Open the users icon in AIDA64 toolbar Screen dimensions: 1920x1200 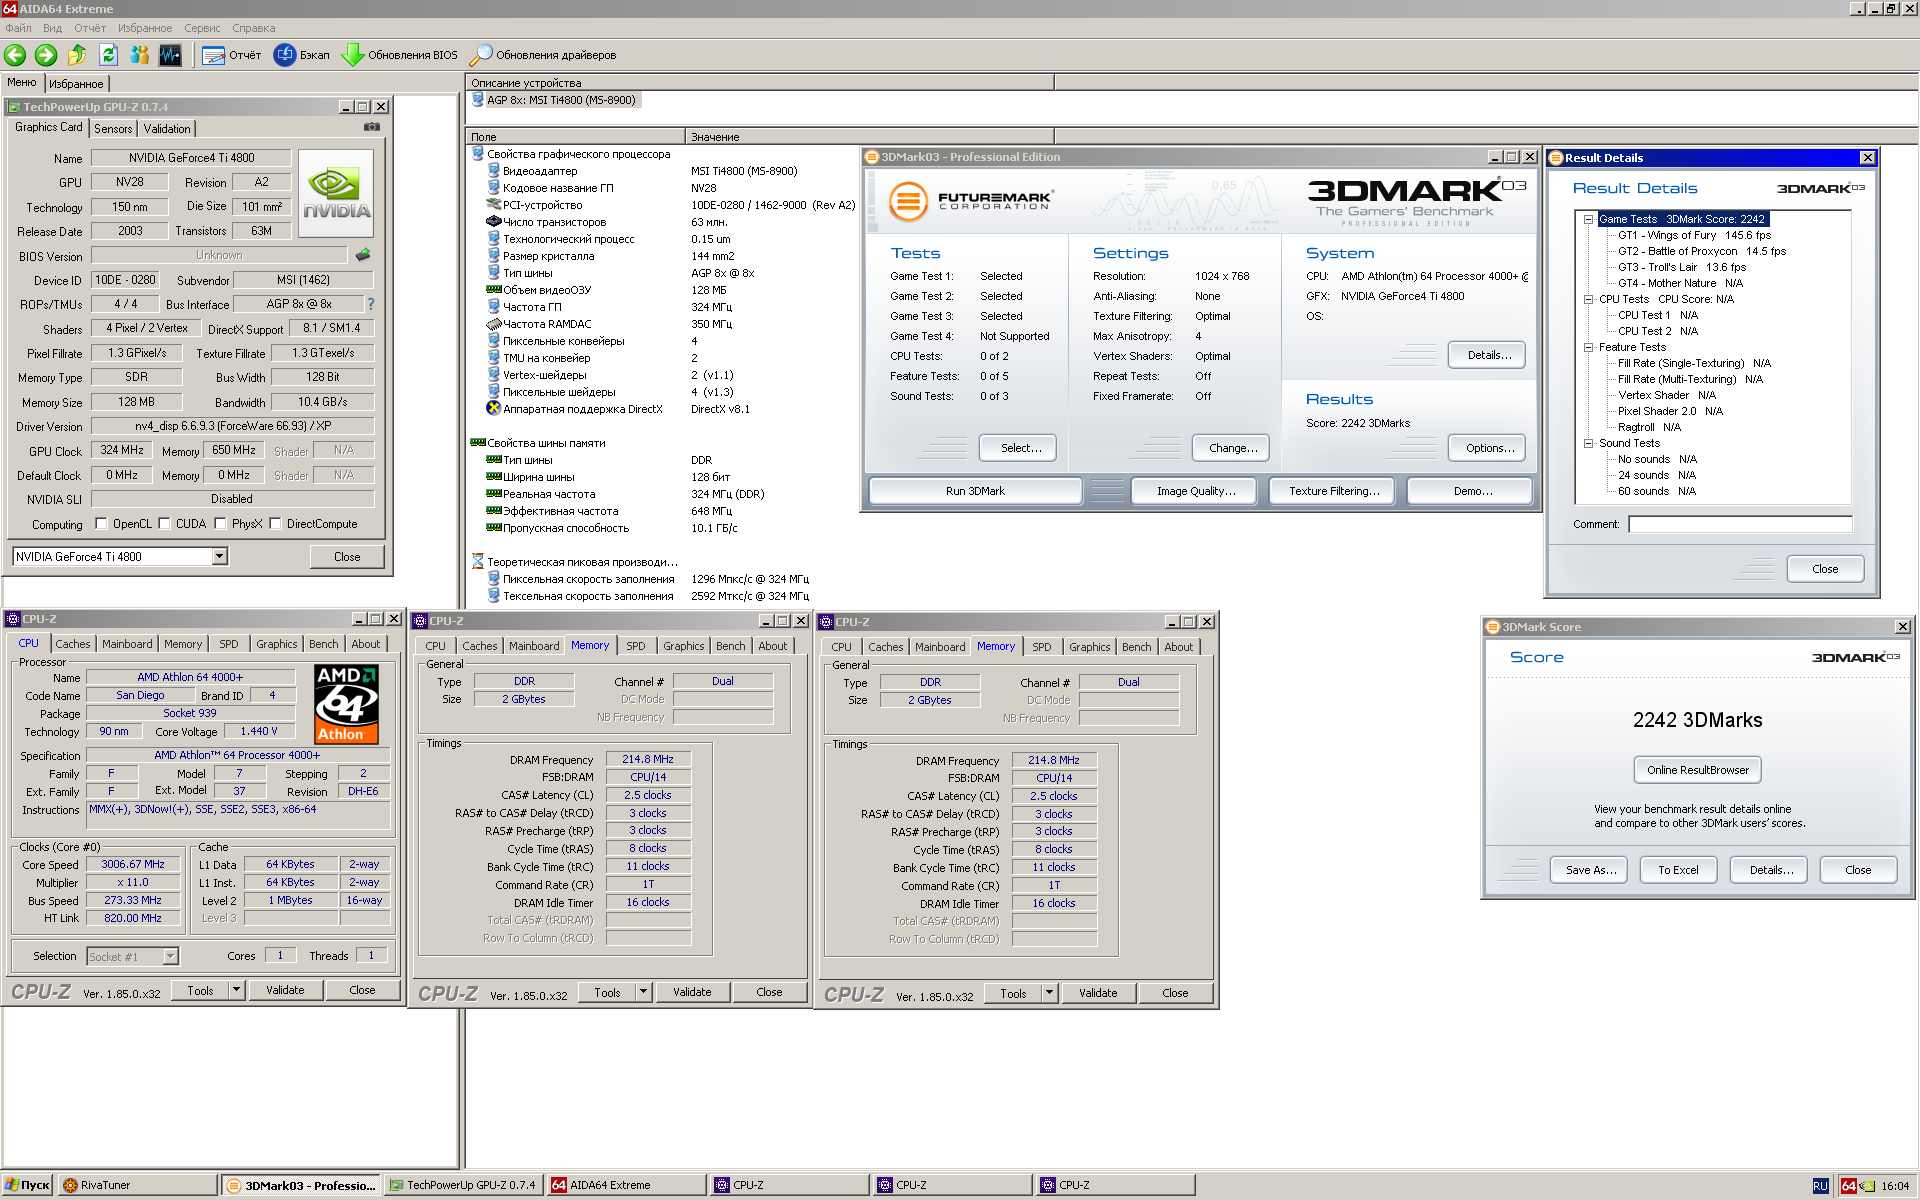coord(139,55)
